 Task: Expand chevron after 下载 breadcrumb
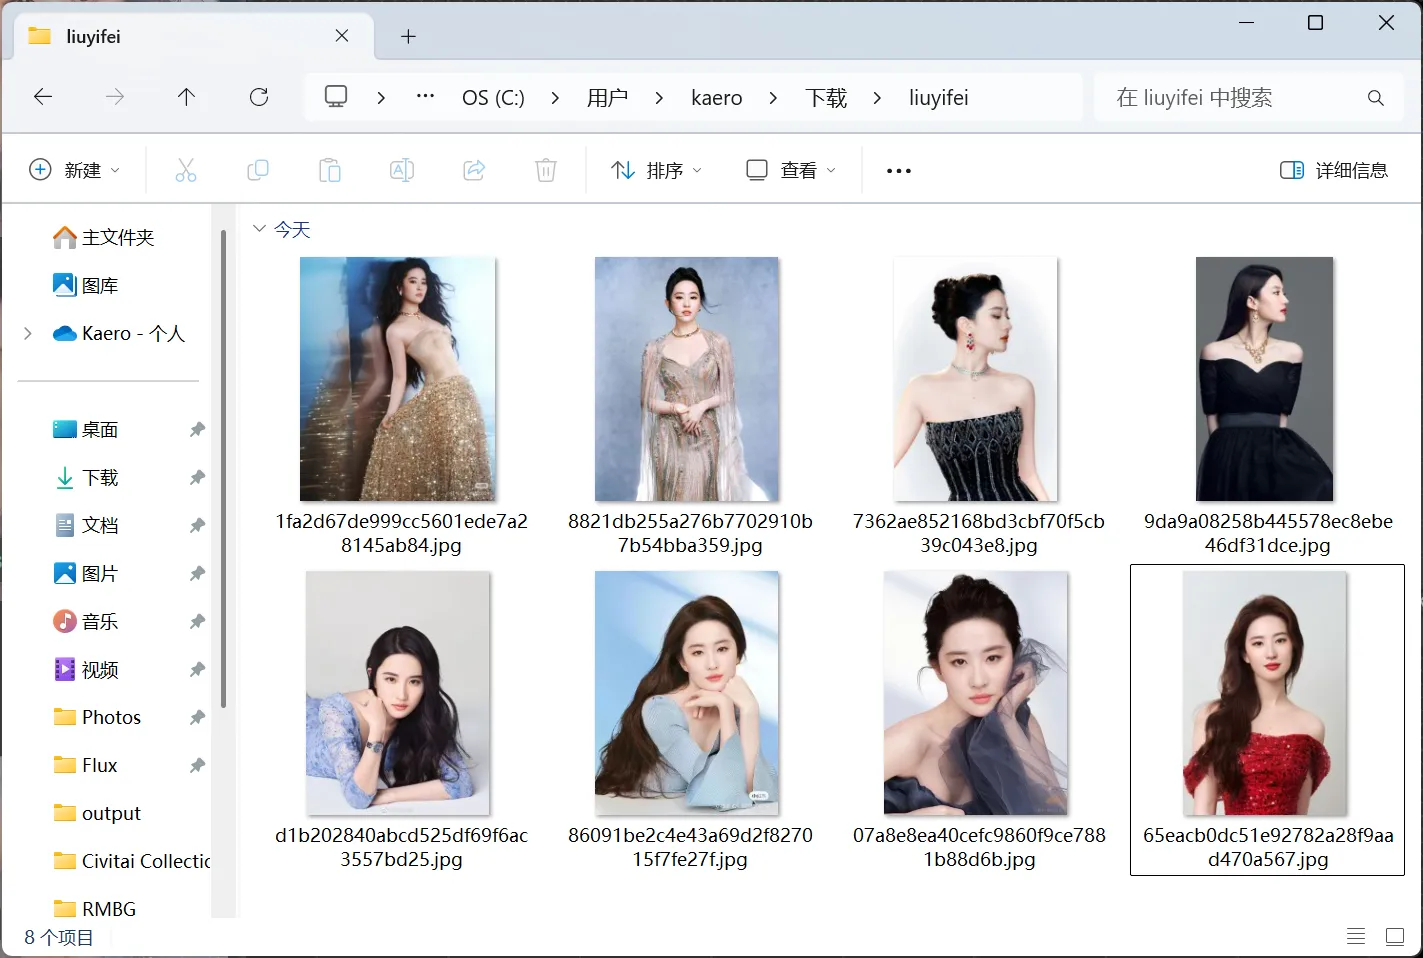click(x=877, y=97)
